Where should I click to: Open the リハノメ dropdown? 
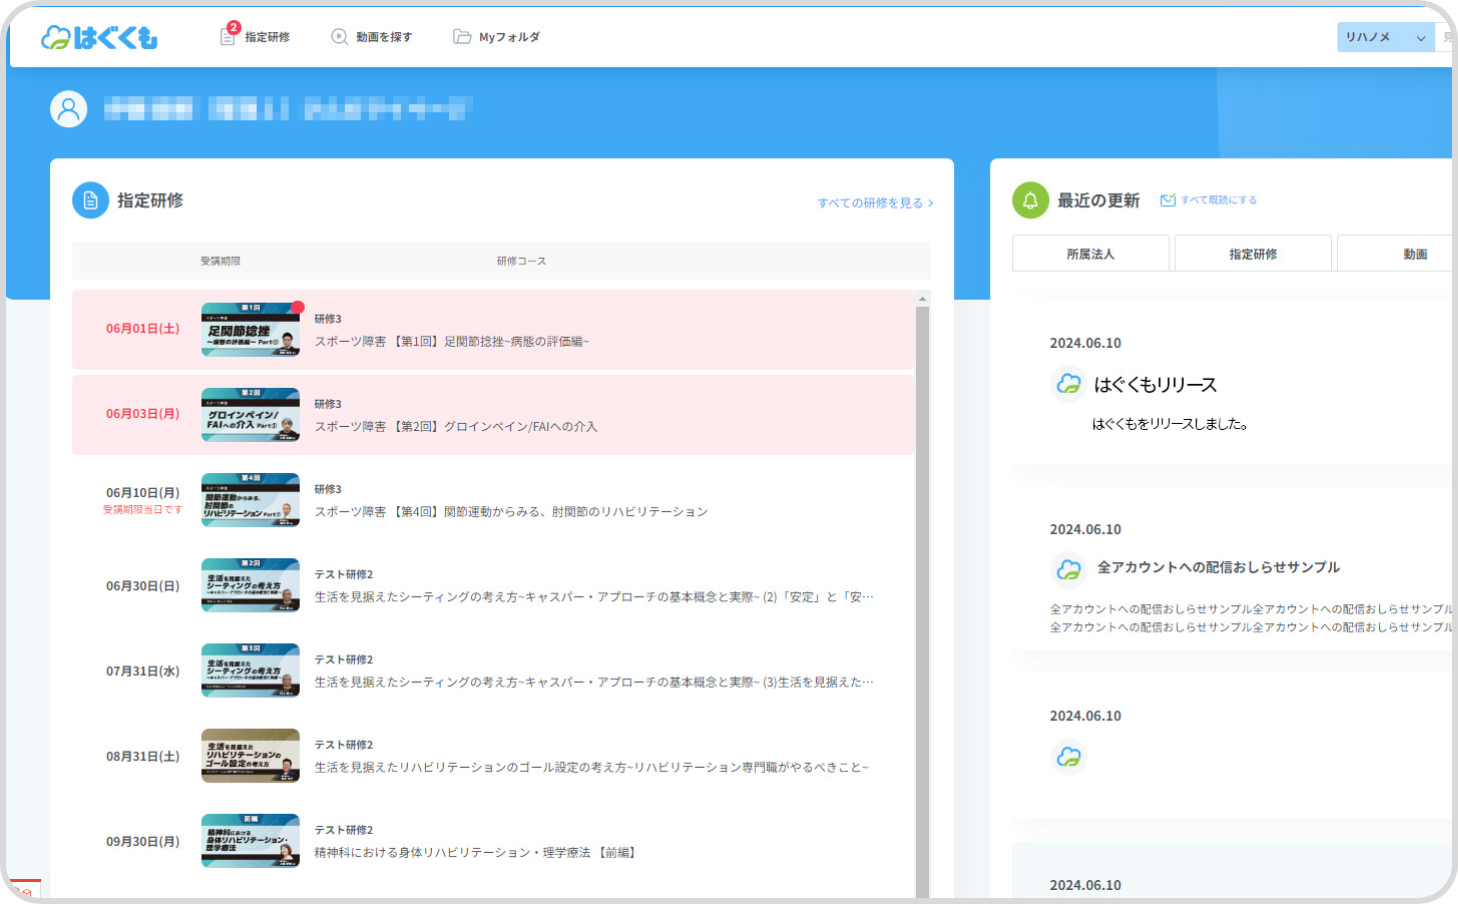coord(1385,37)
